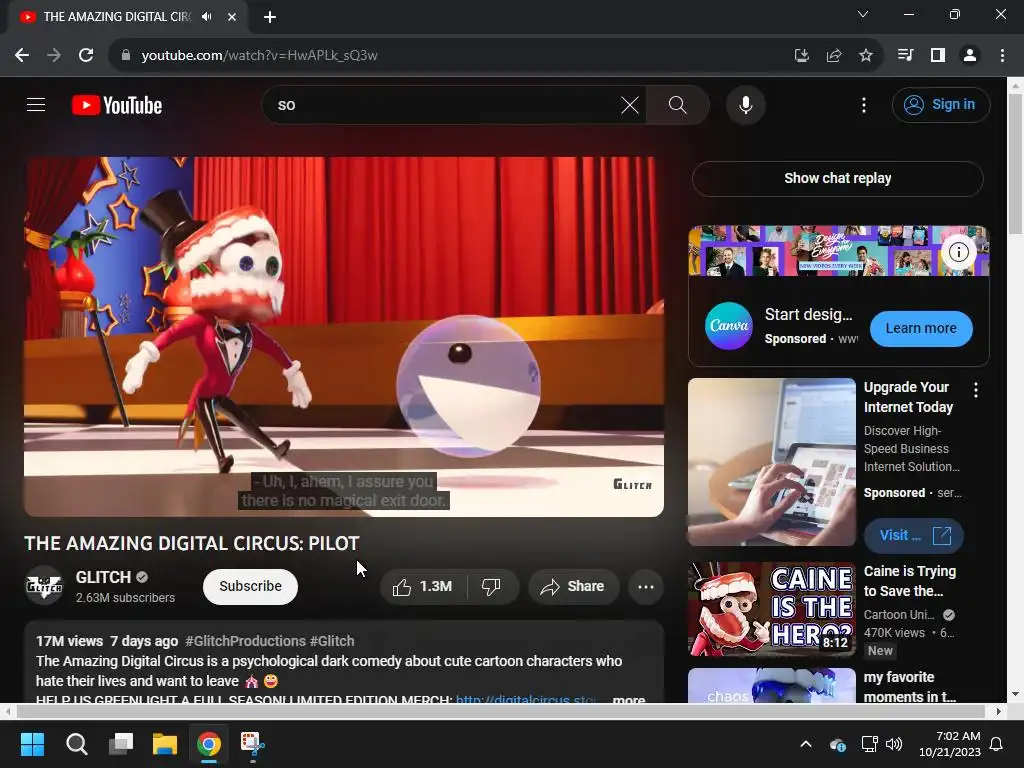Screen dimensions: 1024x768
Task: Start voice search with microphone icon
Action: 745,104
